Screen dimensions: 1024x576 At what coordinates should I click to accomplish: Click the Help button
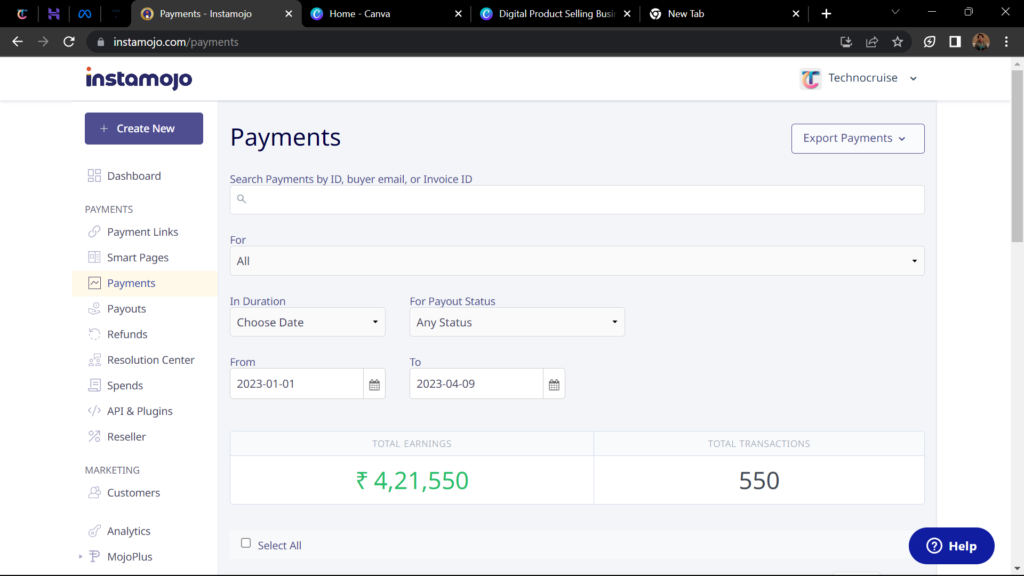tap(951, 546)
